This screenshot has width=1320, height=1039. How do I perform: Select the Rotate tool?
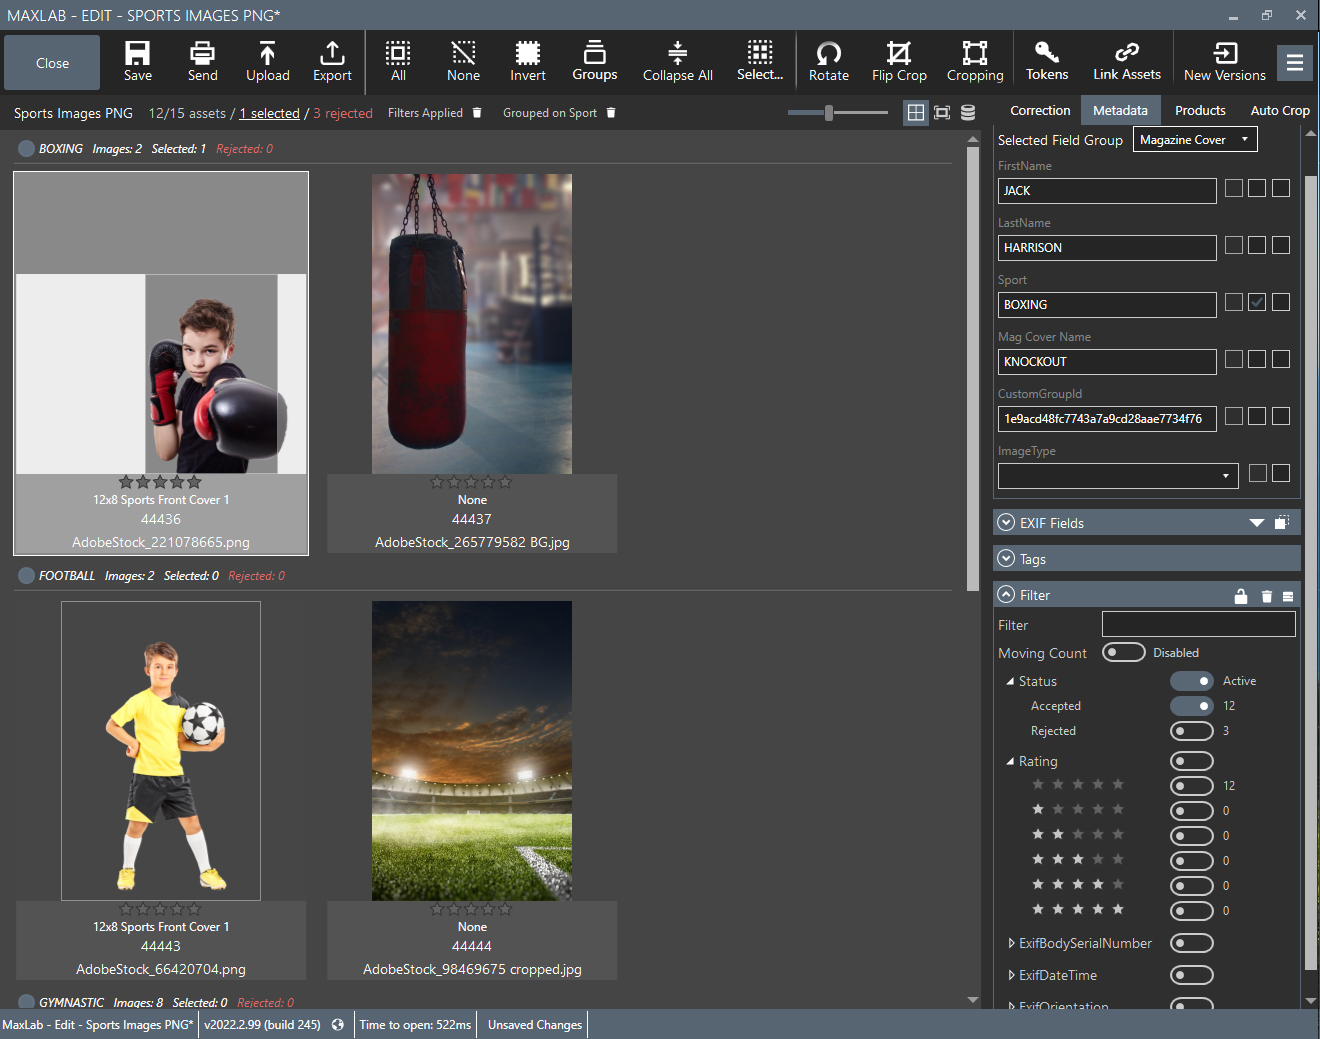[828, 61]
